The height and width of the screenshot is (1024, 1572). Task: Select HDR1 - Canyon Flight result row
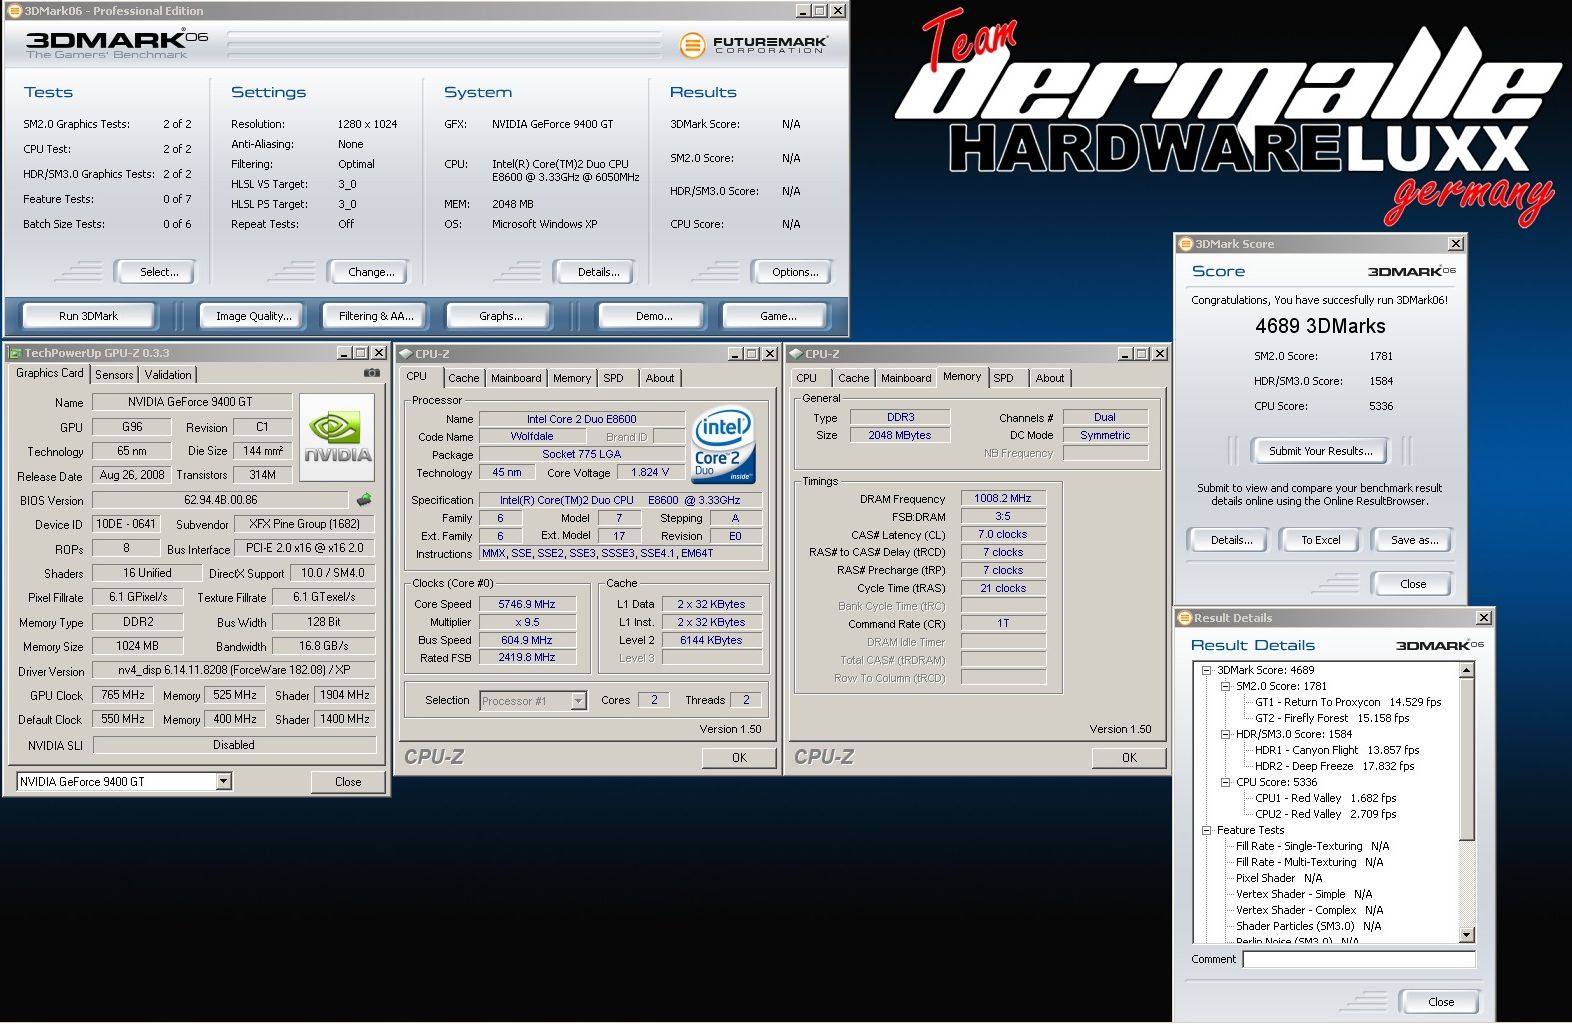(1337, 751)
